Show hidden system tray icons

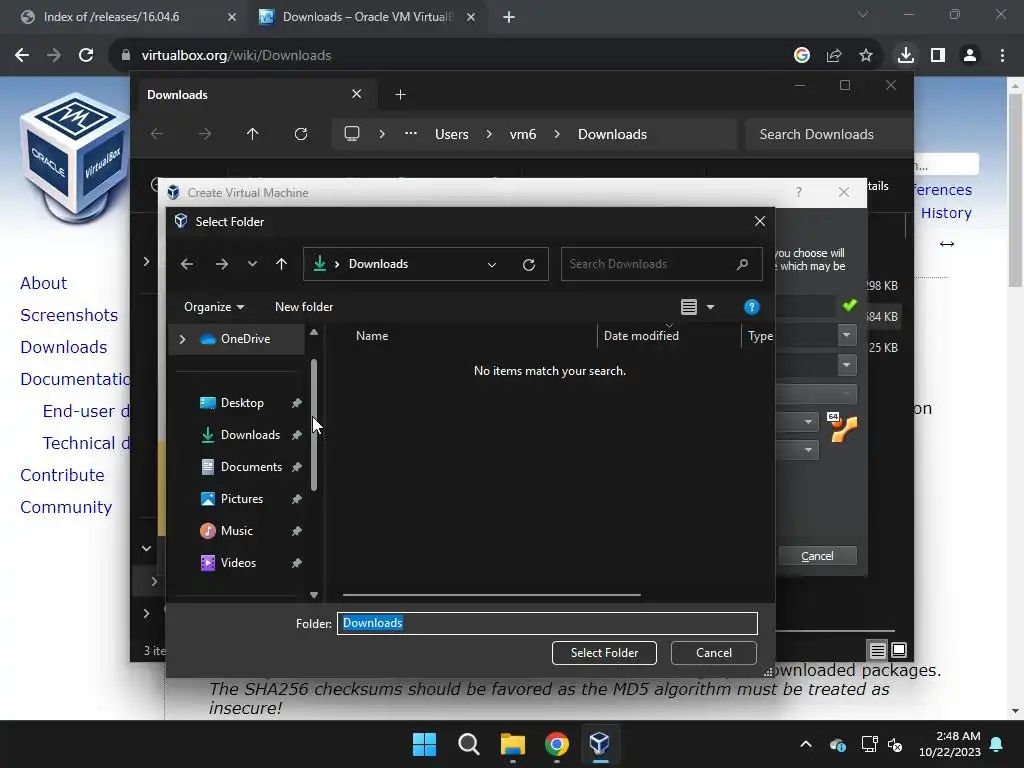click(806, 744)
